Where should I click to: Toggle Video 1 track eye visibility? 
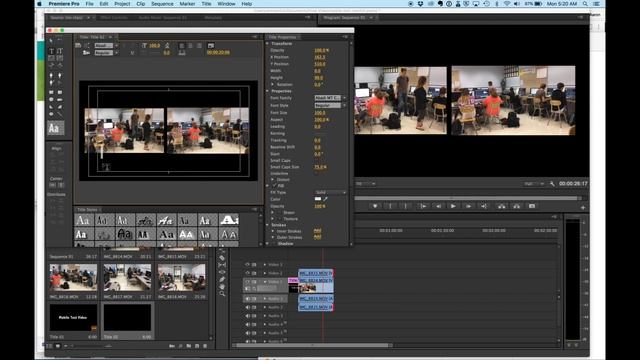click(x=247, y=282)
